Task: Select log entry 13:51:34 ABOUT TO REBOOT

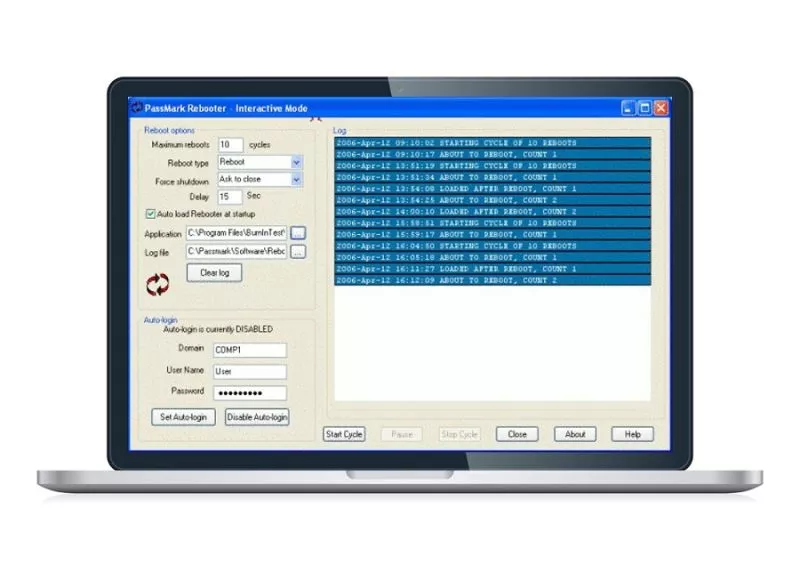Action: [x=493, y=178]
